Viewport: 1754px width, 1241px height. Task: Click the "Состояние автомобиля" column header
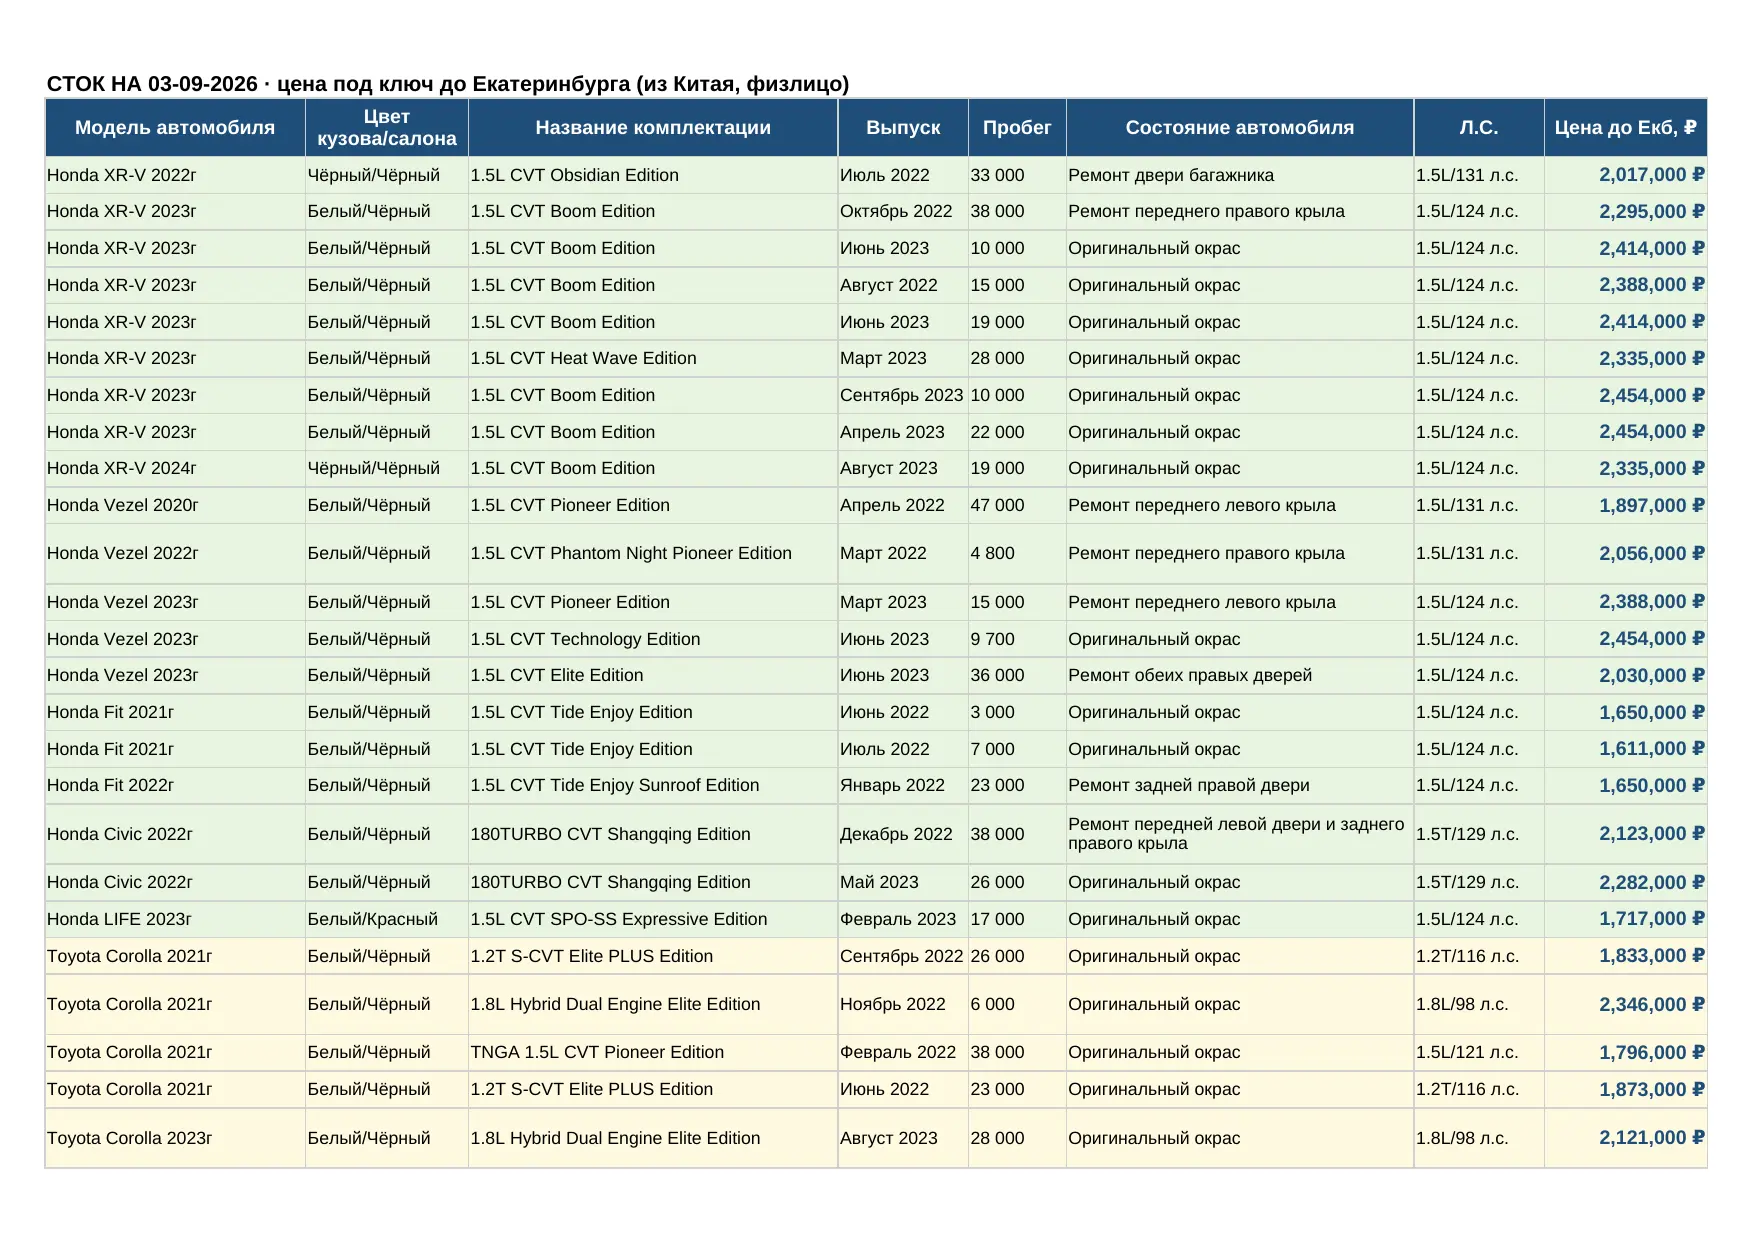click(1240, 128)
